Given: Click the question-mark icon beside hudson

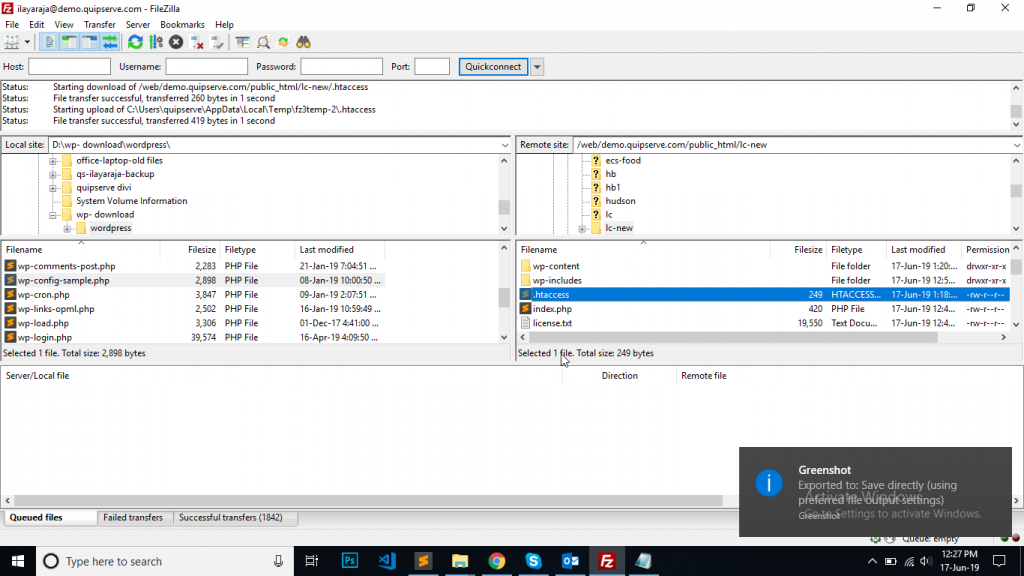Looking at the screenshot, I should [596, 201].
